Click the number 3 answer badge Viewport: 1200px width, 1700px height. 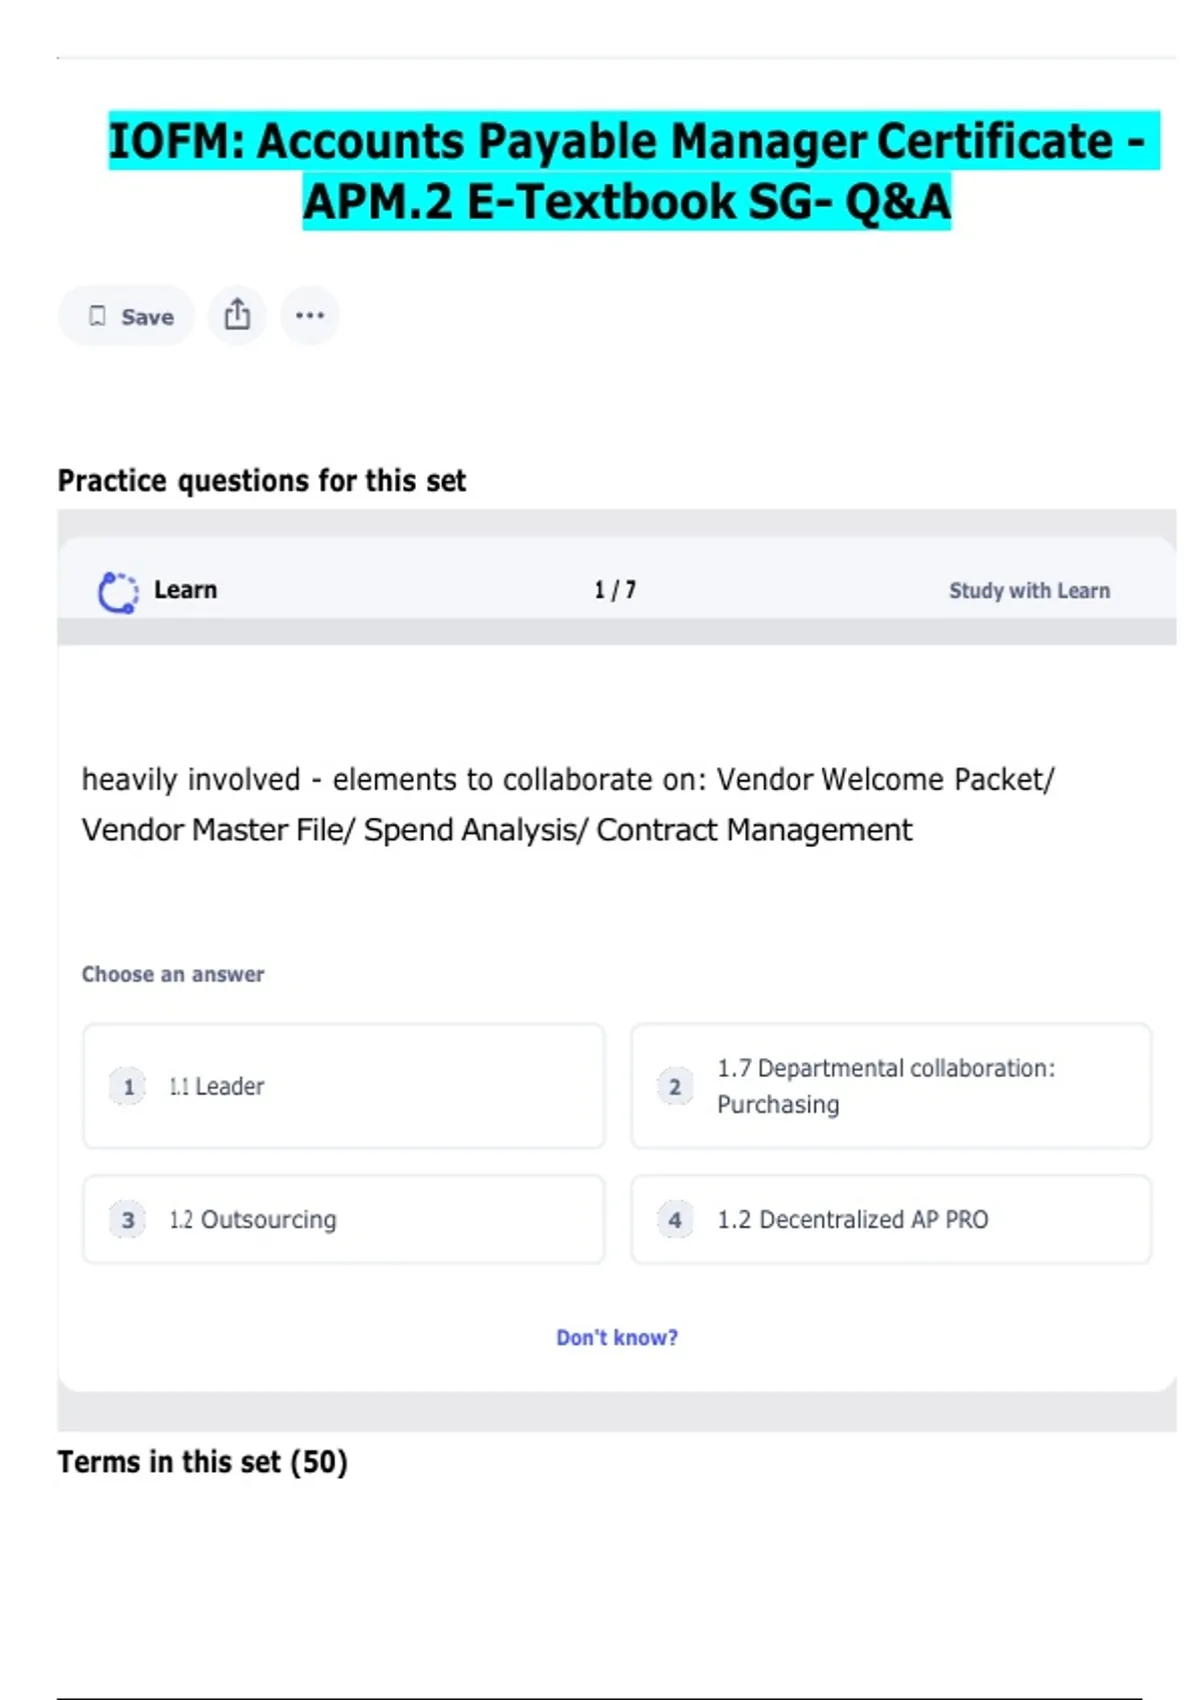[x=128, y=1220]
